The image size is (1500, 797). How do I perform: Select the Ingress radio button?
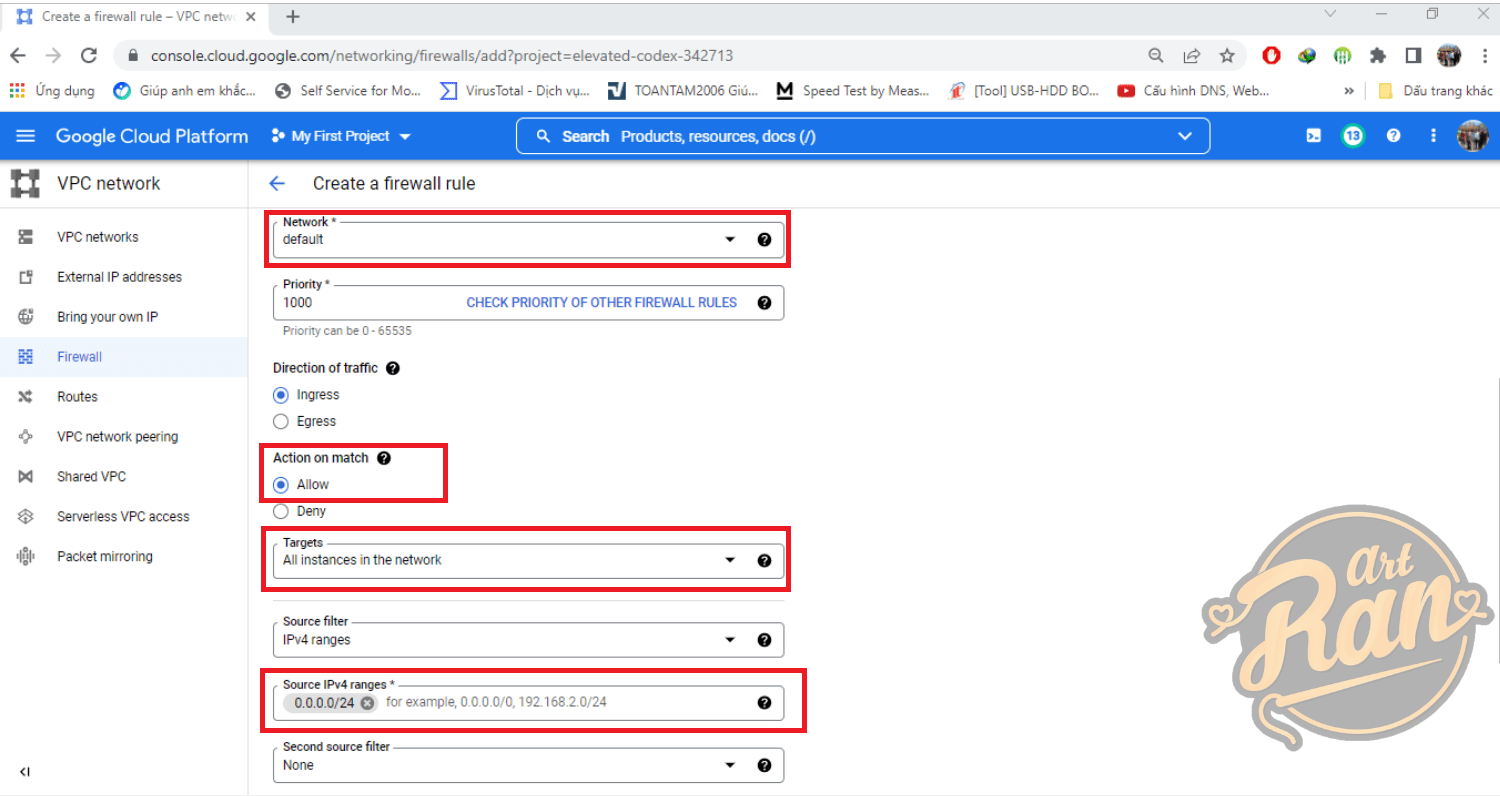tap(281, 395)
